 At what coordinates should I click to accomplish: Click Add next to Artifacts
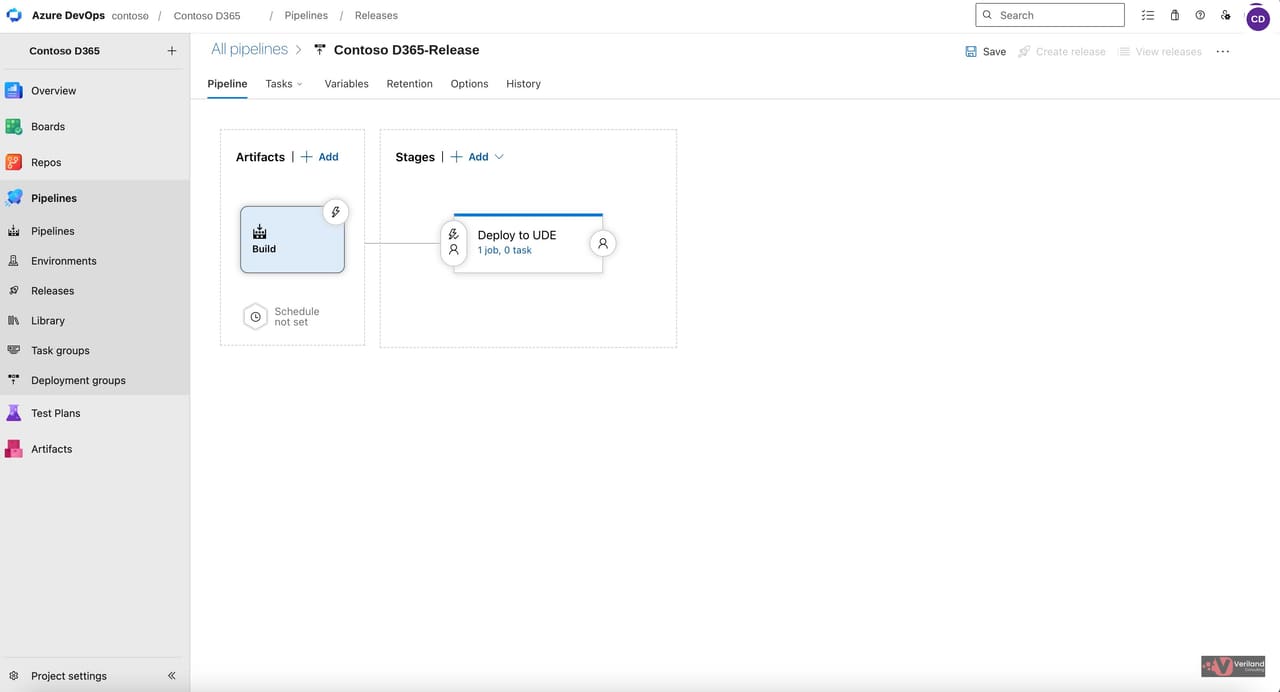coord(320,157)
